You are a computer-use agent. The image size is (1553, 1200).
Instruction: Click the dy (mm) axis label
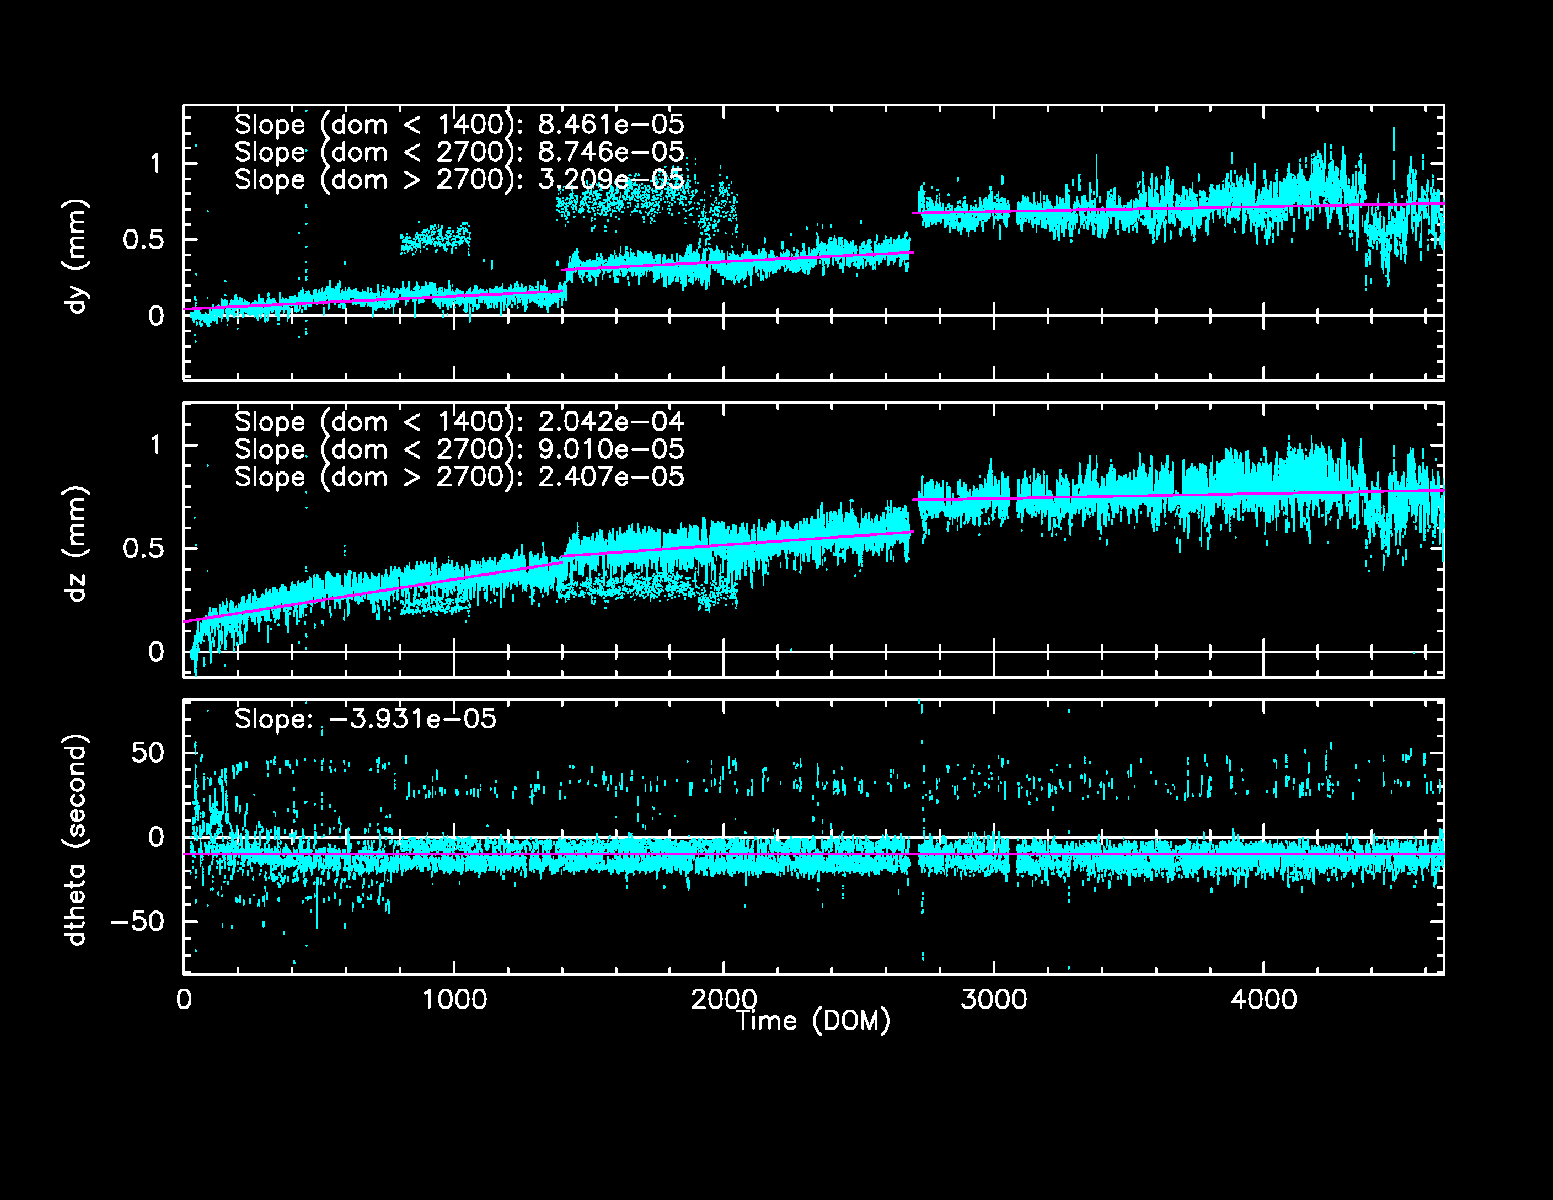point(77,257)
